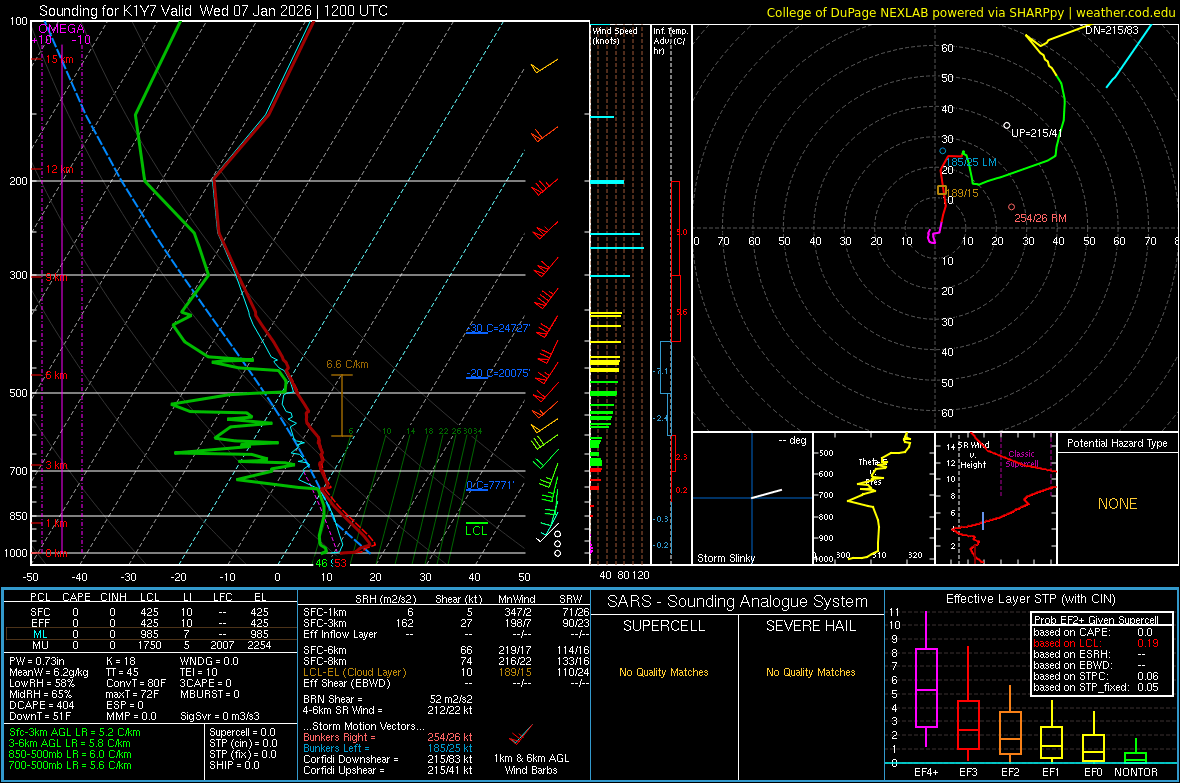Click the SUPERCELL column heading
The width and height of the screenshot is (1180, 783).
[x=664, y=626]
